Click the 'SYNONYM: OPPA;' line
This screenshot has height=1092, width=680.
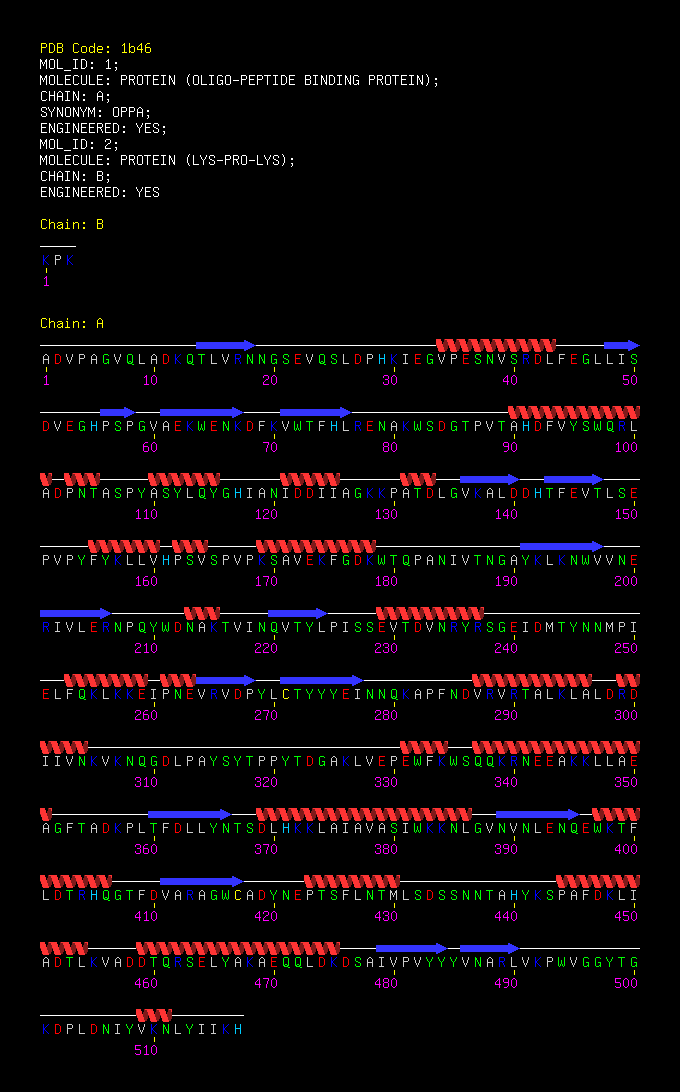click(x=95, y=112)
